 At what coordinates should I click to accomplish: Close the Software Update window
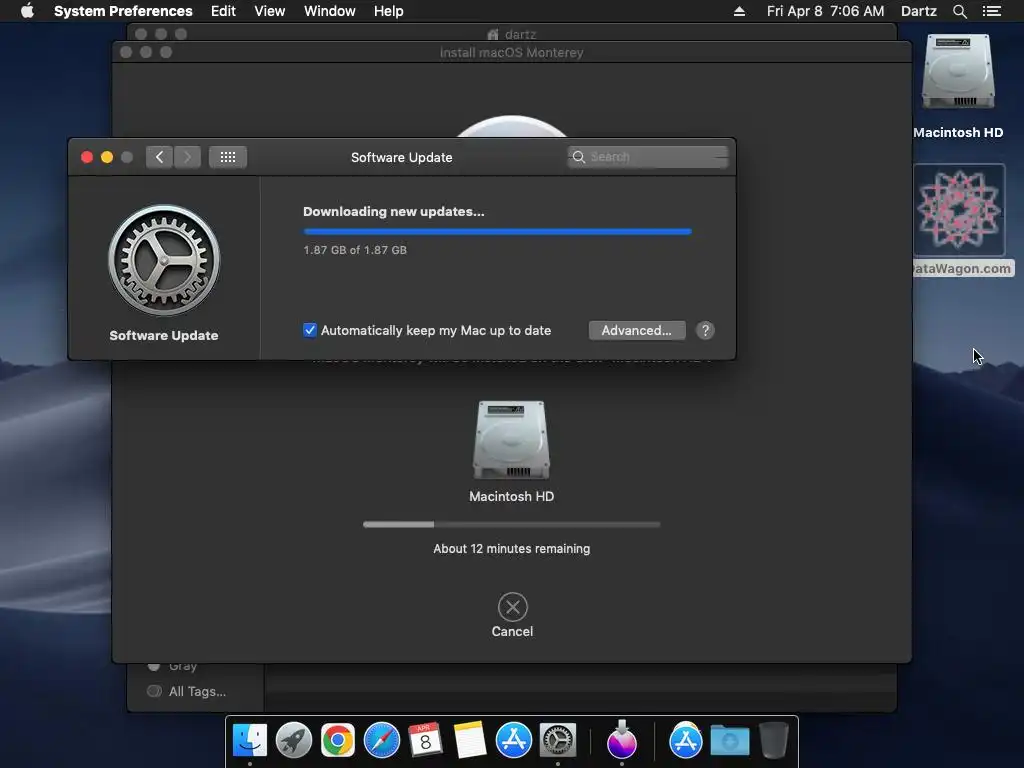point(87,157)
